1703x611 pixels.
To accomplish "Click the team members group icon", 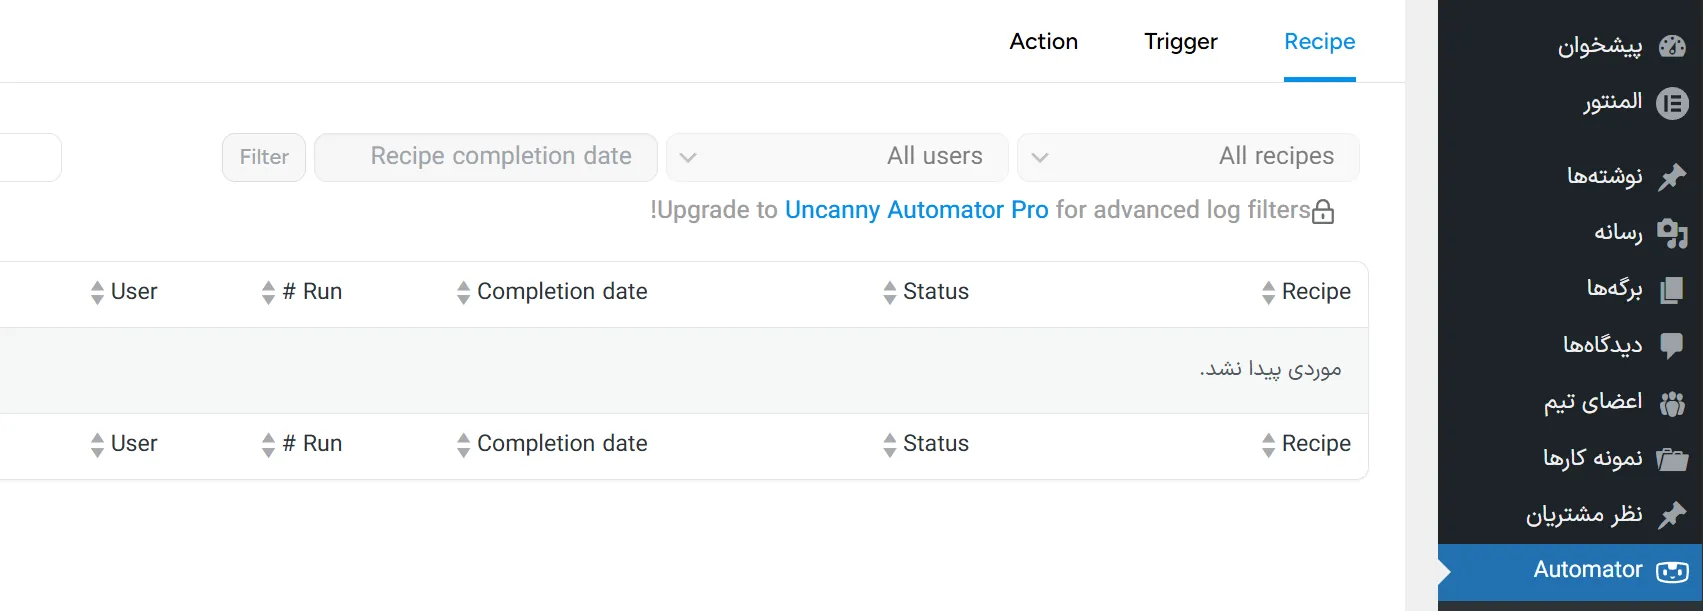I will (x=1672, y=403).
